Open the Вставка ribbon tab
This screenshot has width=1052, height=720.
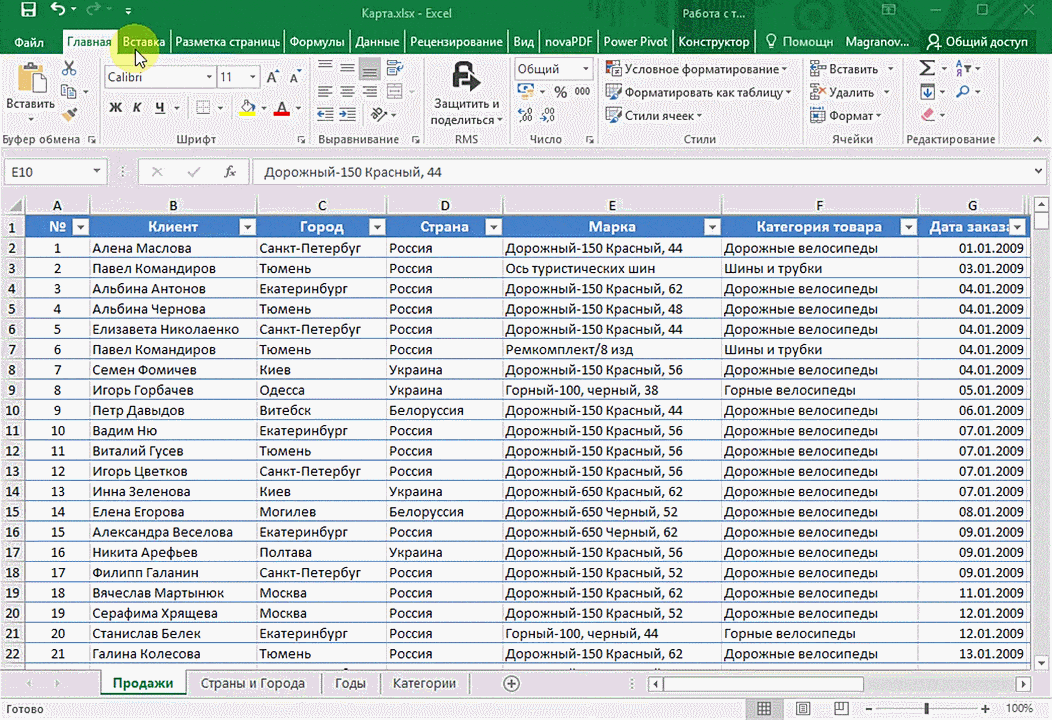(x=143, y=42)
